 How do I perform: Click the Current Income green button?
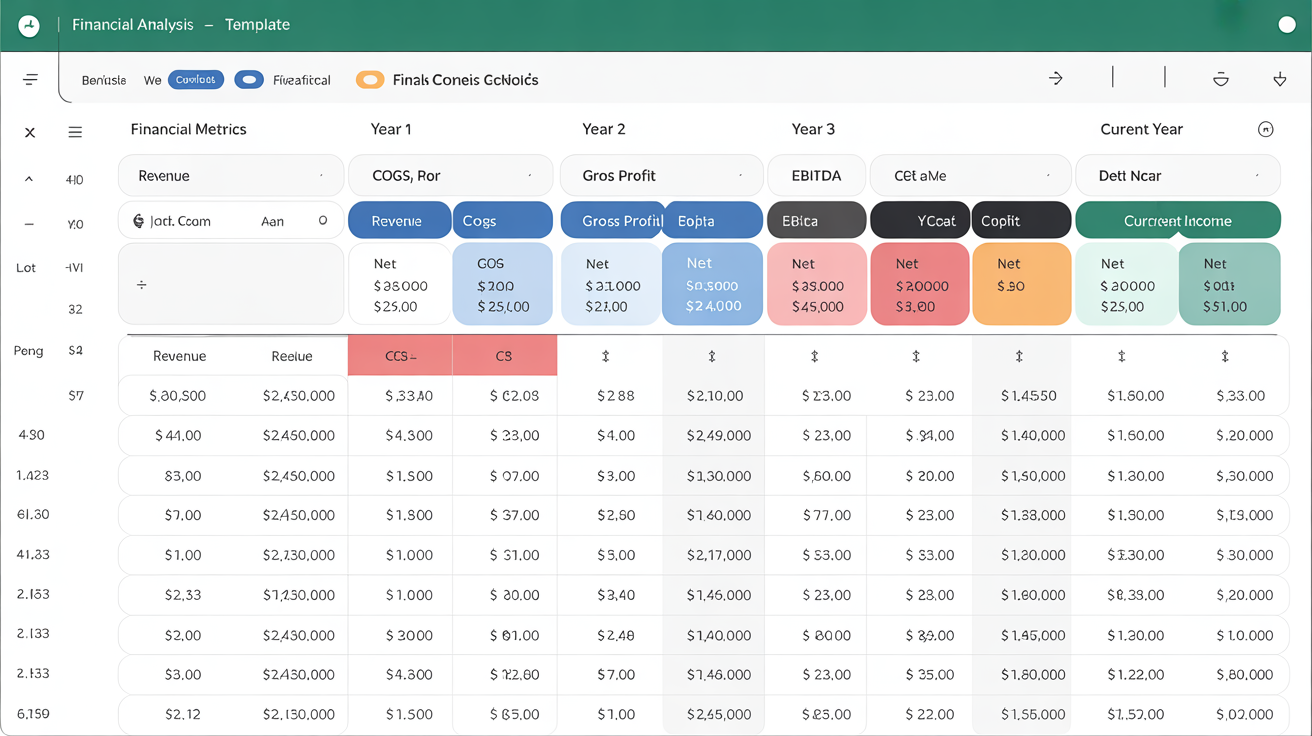pos(1178,219)
